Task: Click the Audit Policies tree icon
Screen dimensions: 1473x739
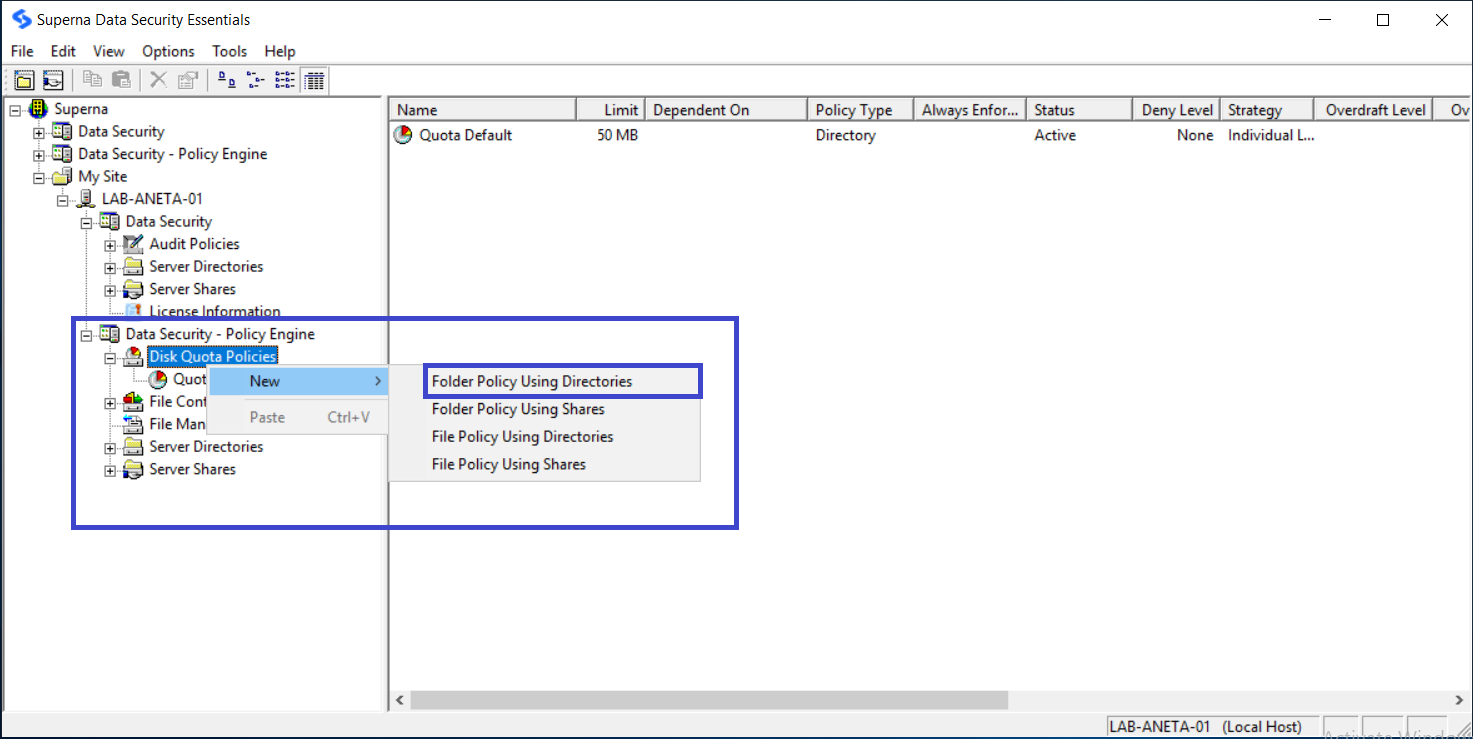Action: pyautogui.click(x=133, y=244)
